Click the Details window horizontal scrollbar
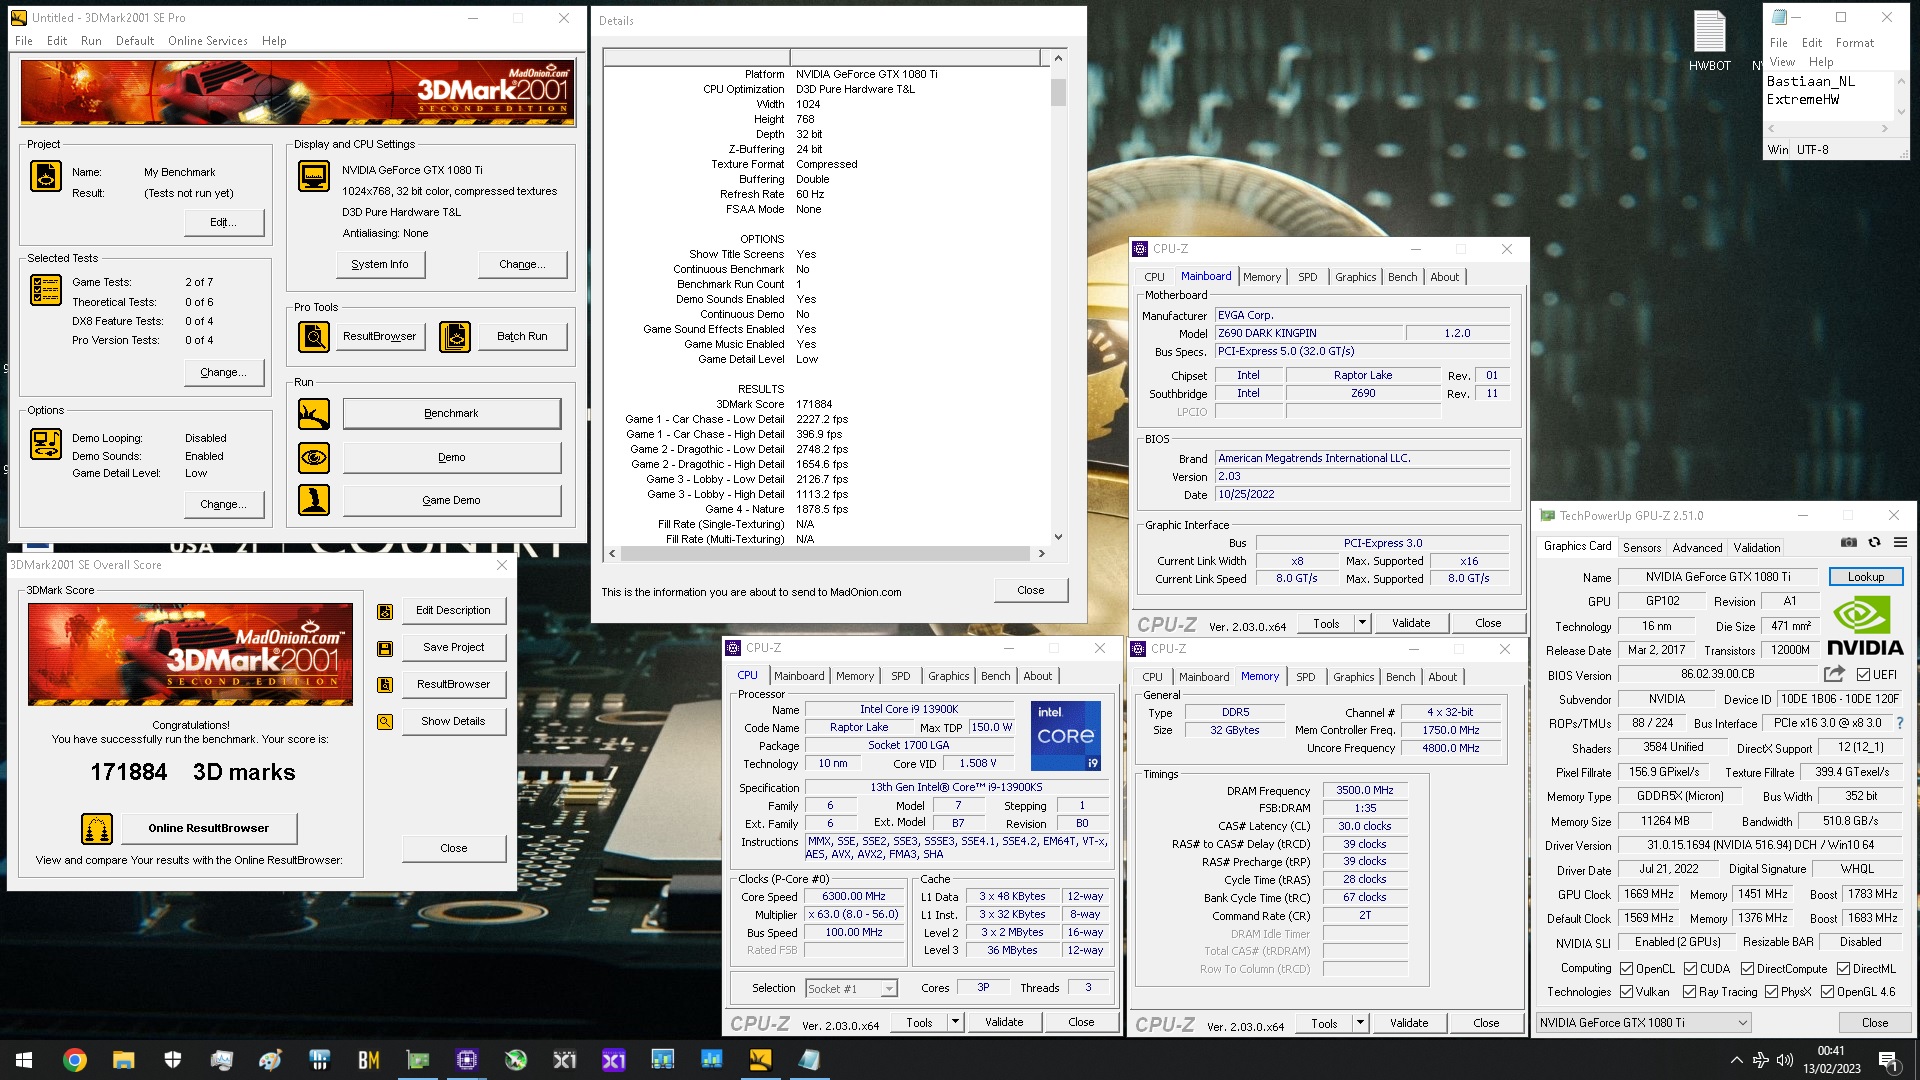Viewport: 1920px width, 1080px height. pyautogui.click(x=825, y=553)
